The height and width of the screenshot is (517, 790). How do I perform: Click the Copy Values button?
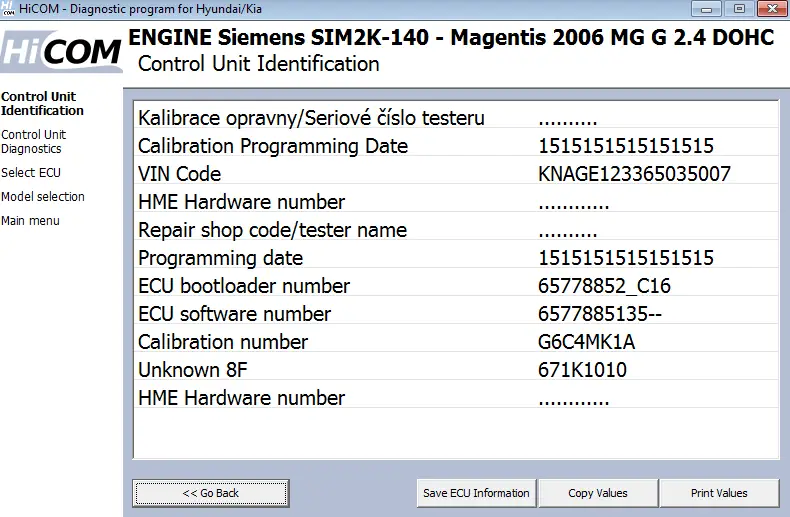pyautogui.click(x=598, y=493)
